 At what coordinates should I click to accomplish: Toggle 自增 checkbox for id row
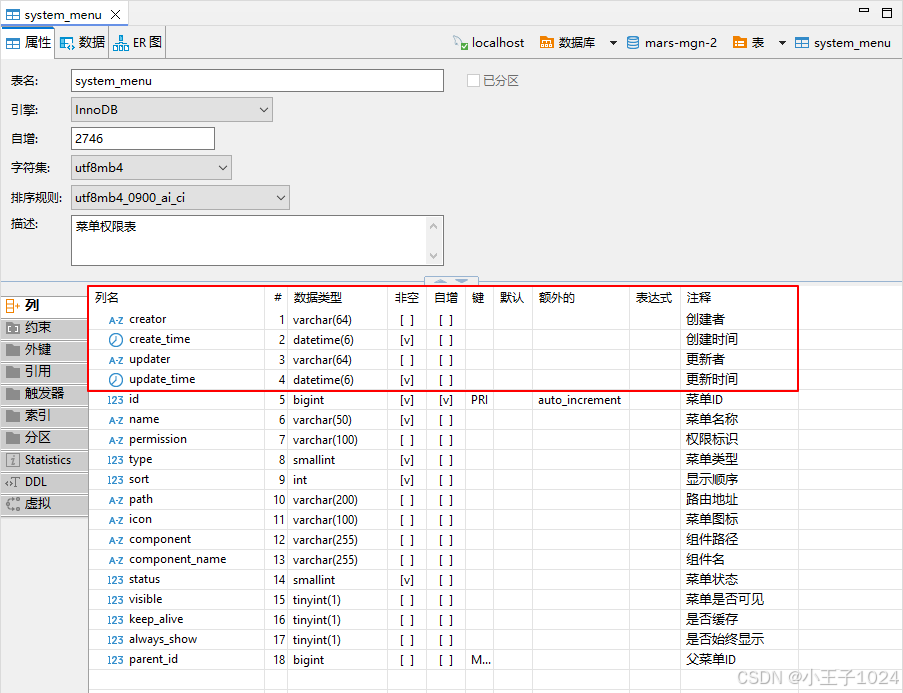click(x=446, y=400)
